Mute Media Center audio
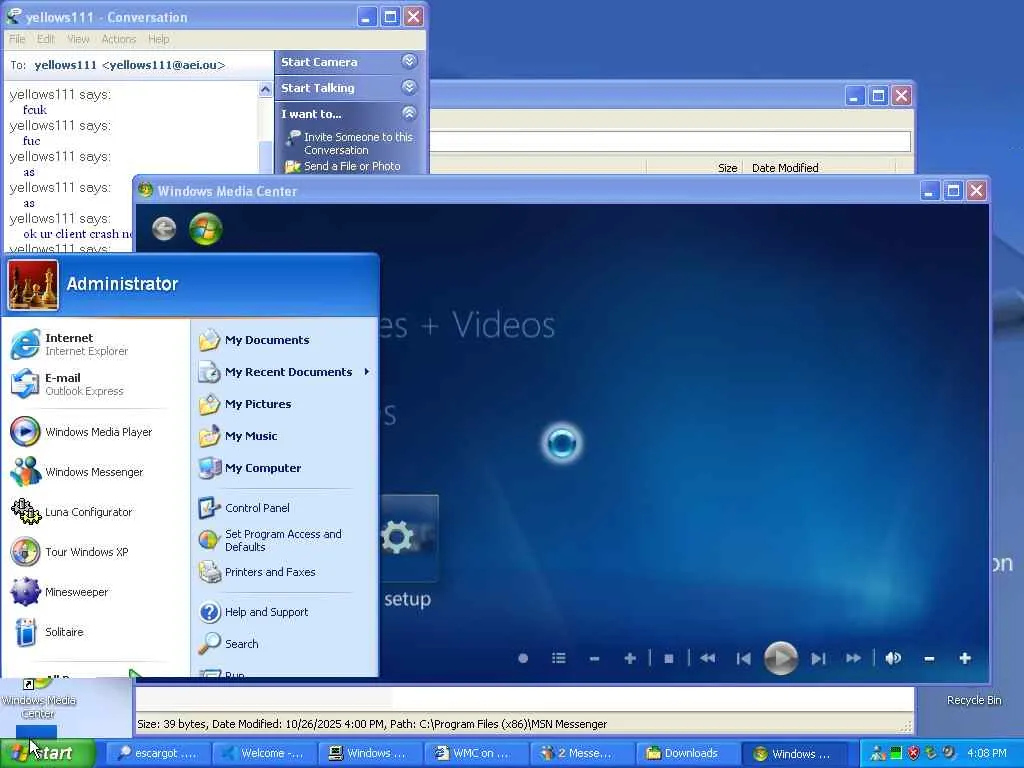The height and width of the screenshot is (768, 1024). 893,658
